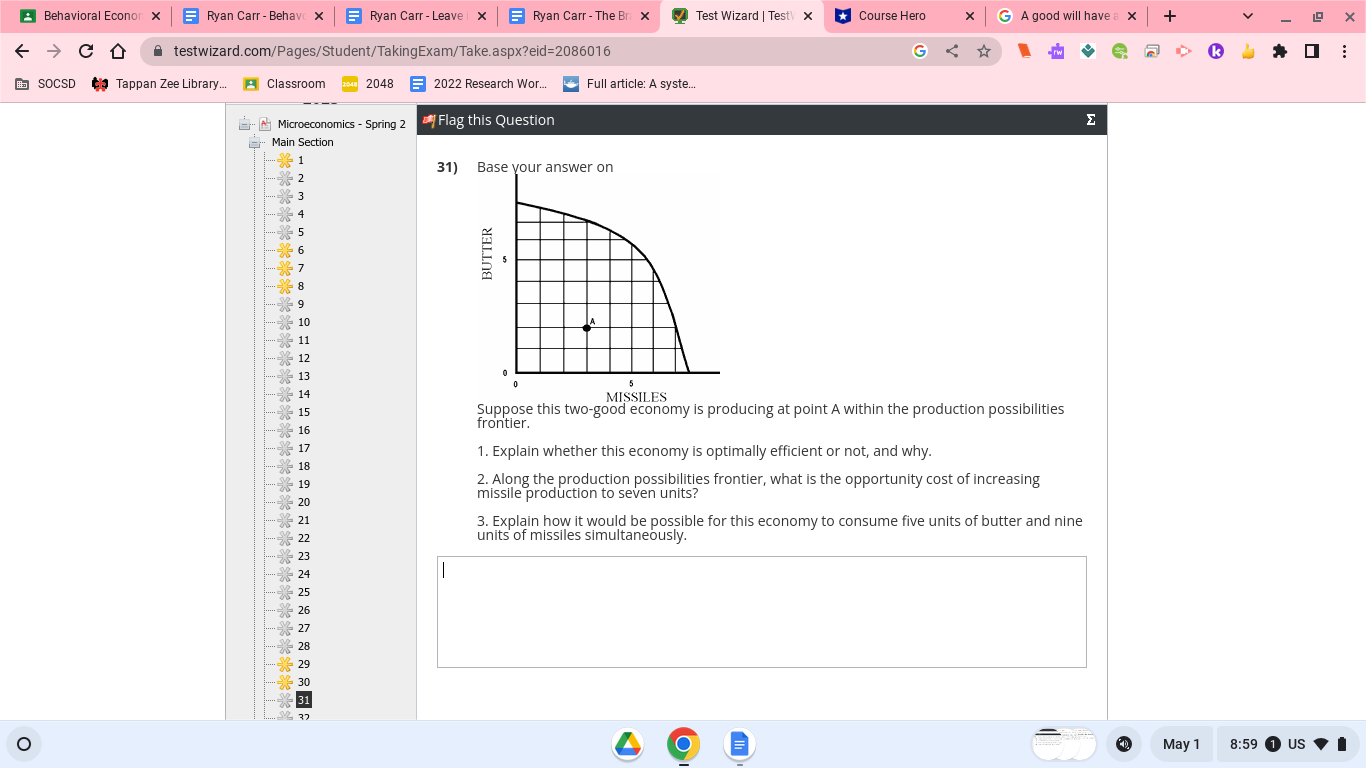Screen dimensions: 1366x768
Task: Open a new browser tab
Action: pyautogui.click(x=1170, y=16)
